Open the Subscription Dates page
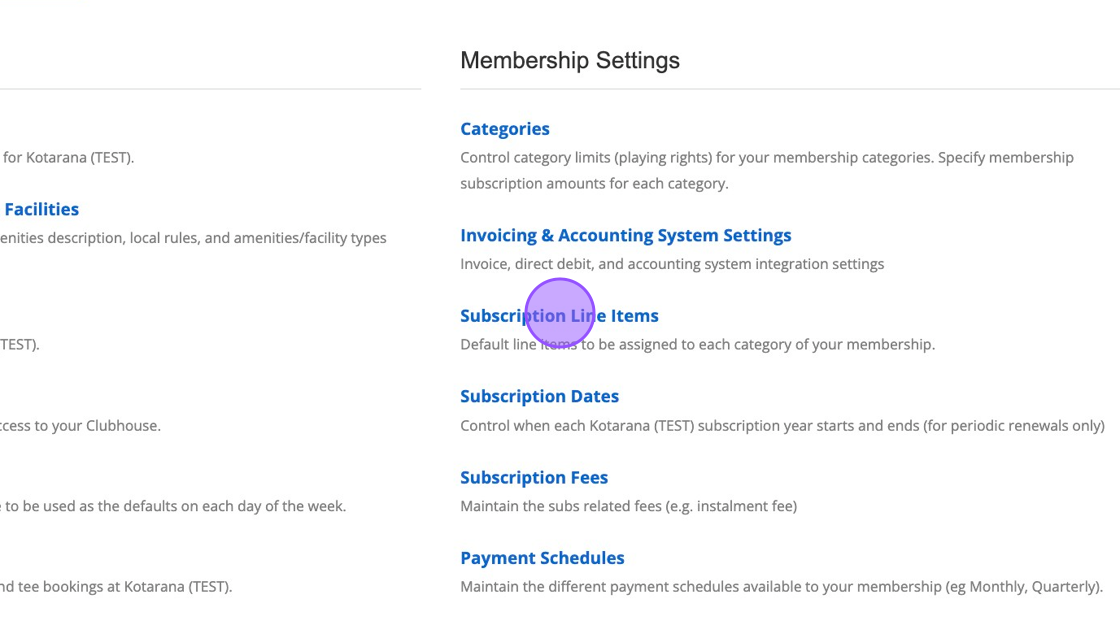This screenshot has width=1120, height=625. pos(539,397)
